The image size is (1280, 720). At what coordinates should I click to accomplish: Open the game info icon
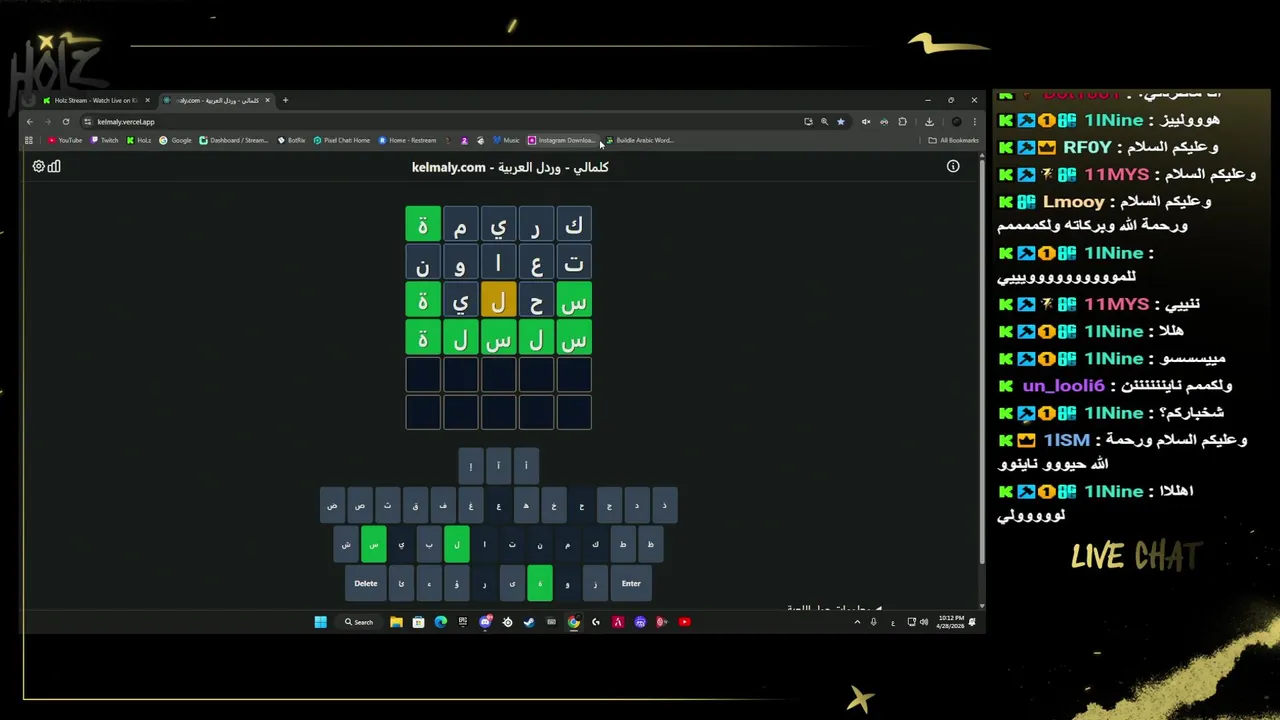(953, 167)
